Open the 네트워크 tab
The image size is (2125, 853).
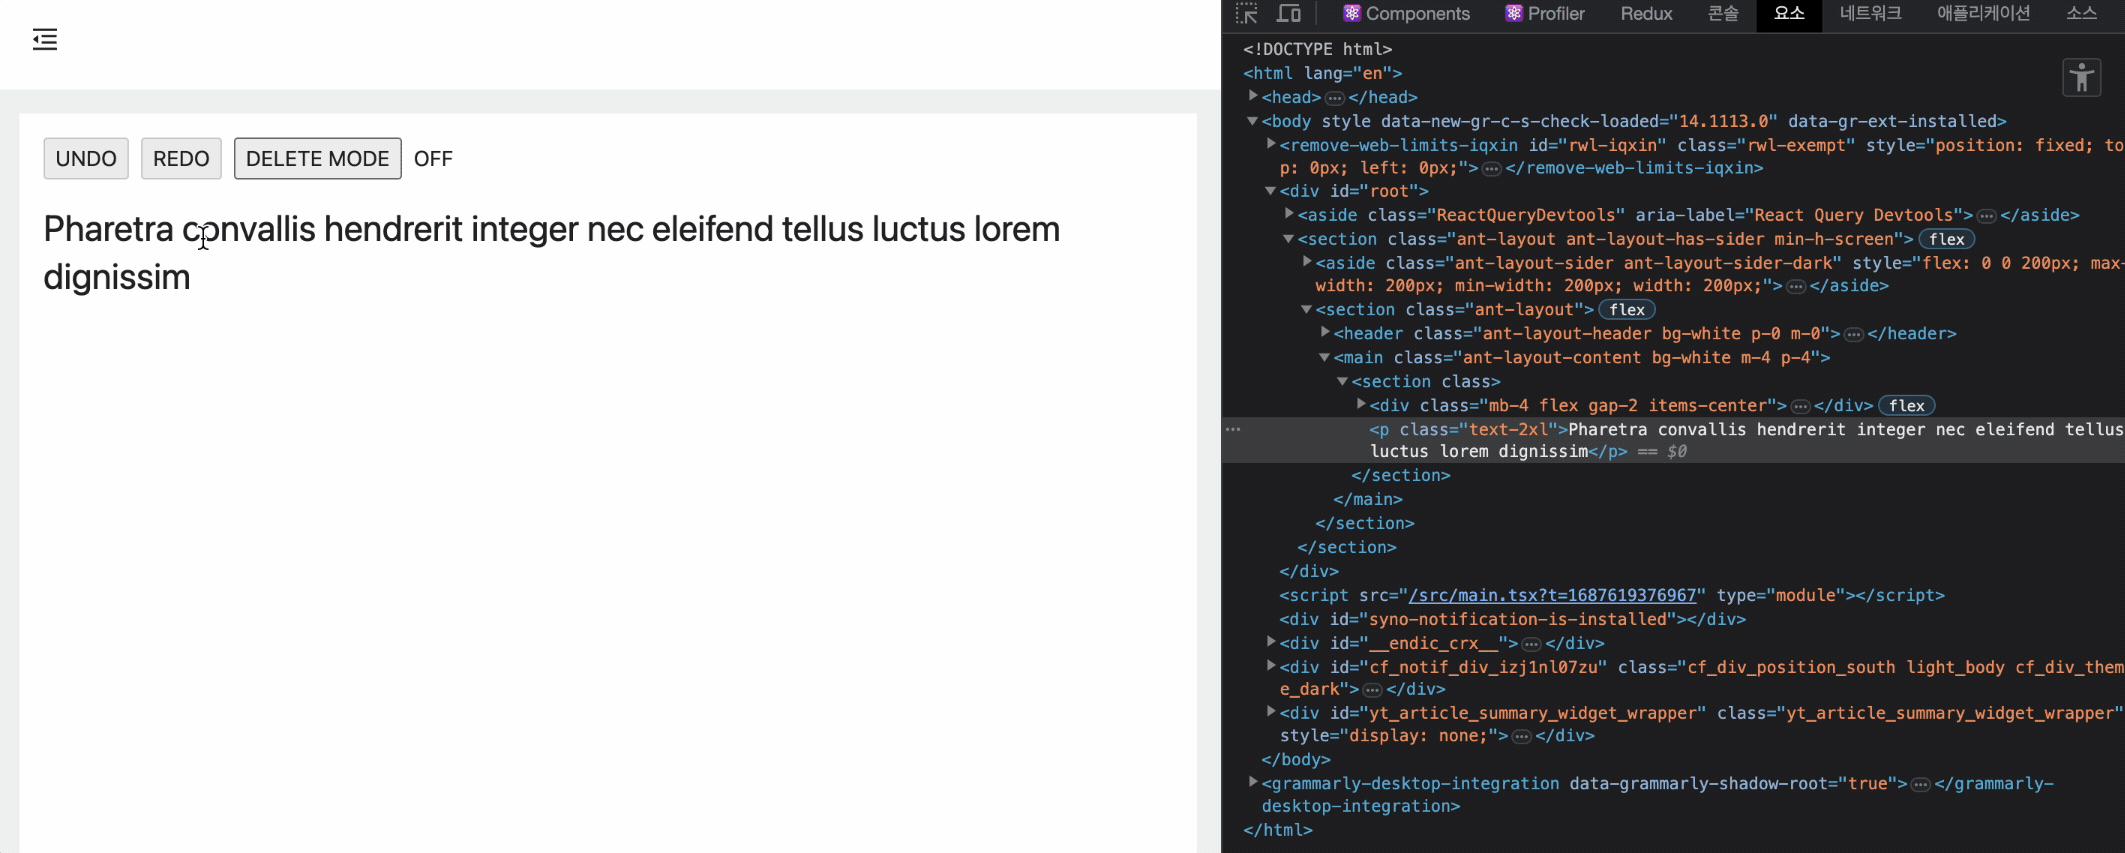pyautogui.click(x=1870, y=14)
